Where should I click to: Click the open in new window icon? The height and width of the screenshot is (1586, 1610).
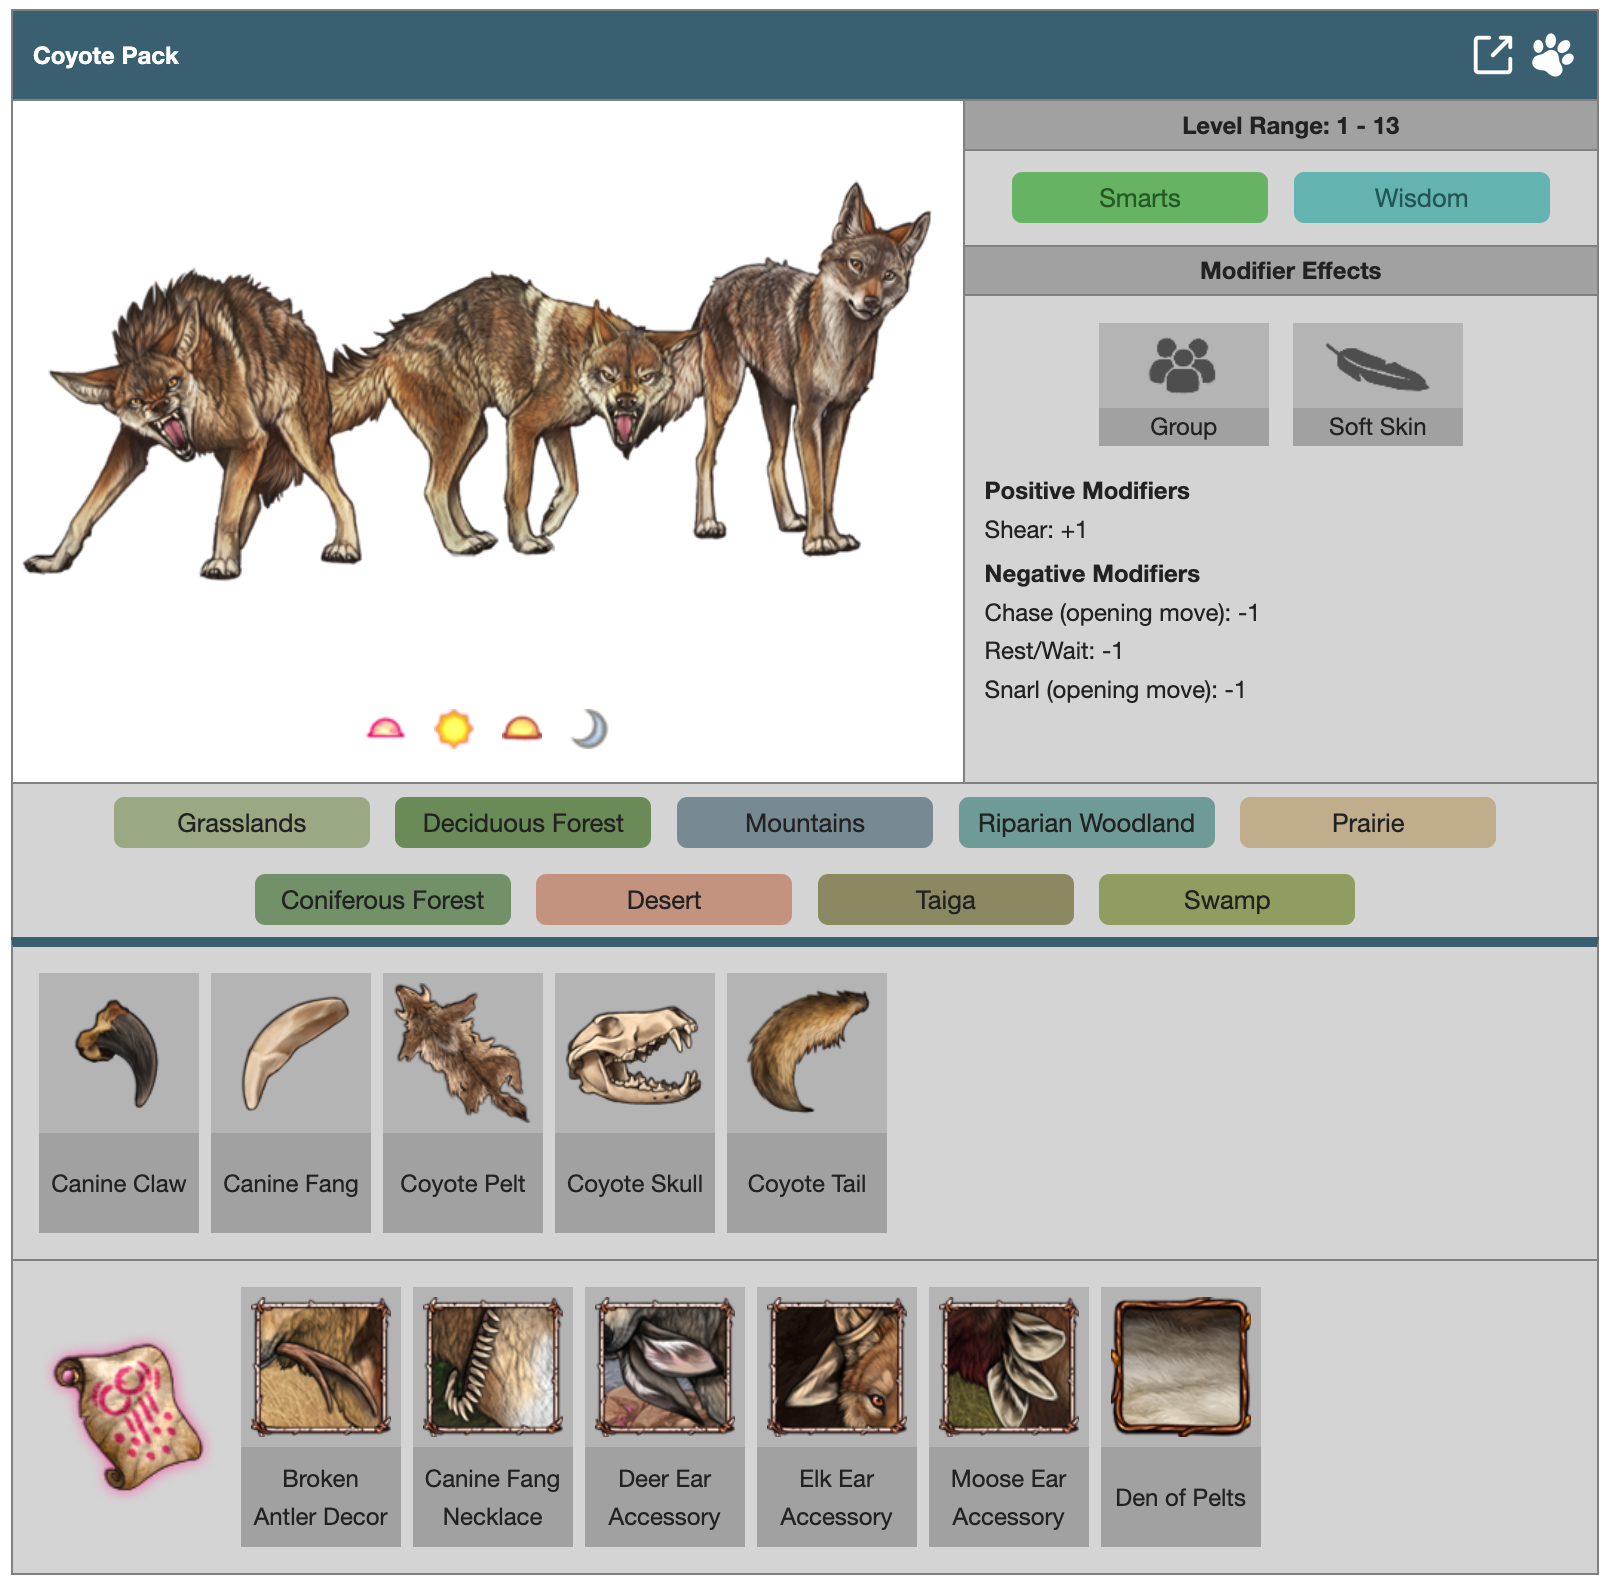click(x=1492, y=55)
